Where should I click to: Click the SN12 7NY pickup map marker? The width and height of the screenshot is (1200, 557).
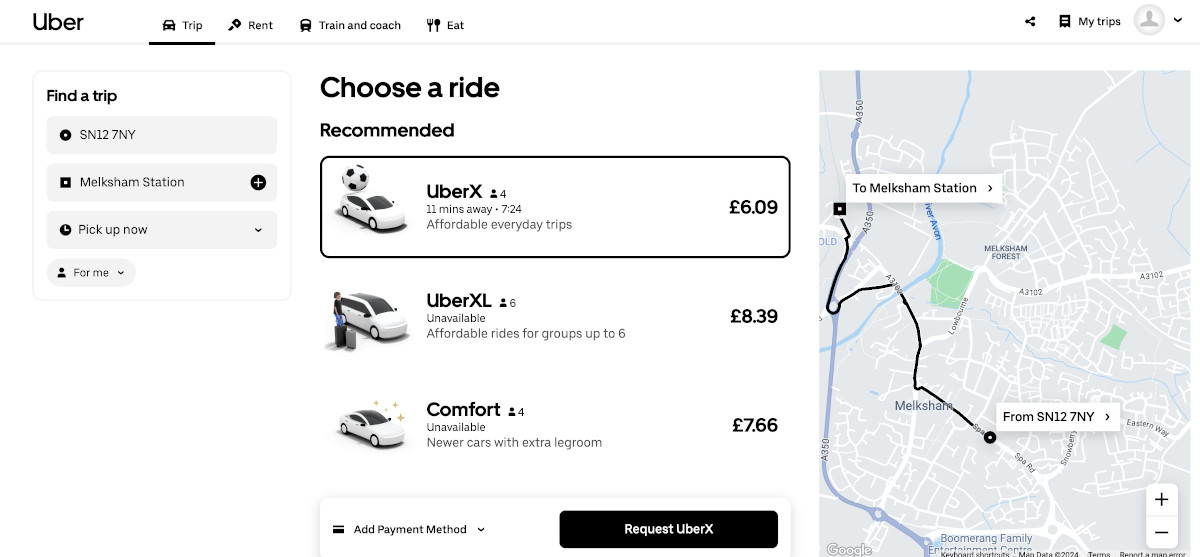tap(989, 437)
